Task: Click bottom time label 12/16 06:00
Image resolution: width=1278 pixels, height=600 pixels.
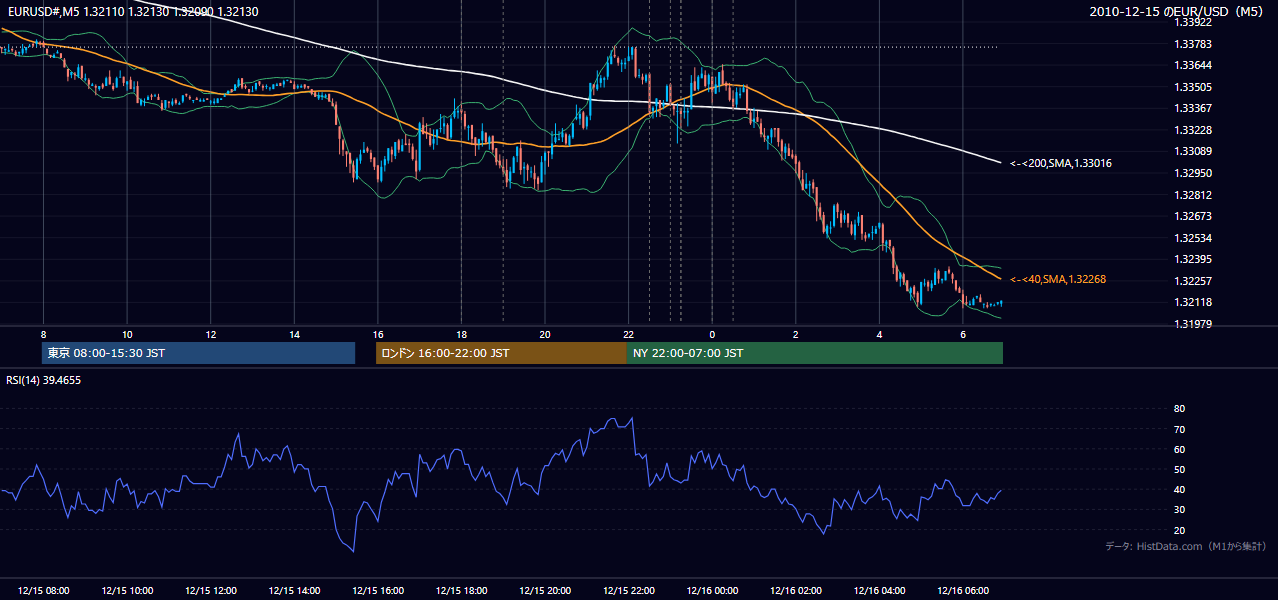Action: [963, 591]
